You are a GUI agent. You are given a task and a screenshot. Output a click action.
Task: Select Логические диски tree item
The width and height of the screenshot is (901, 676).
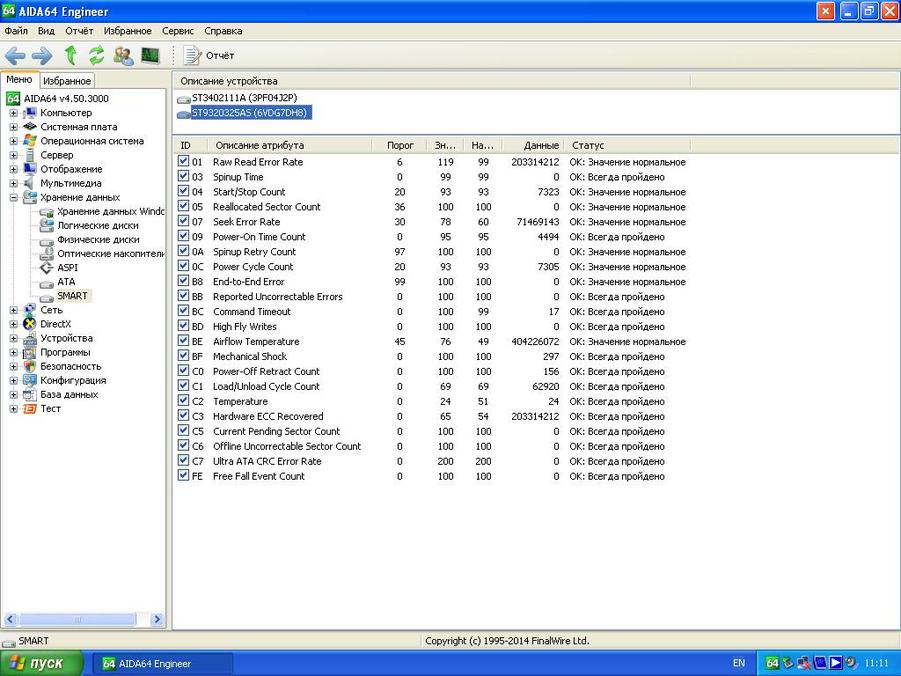[98, 225]
